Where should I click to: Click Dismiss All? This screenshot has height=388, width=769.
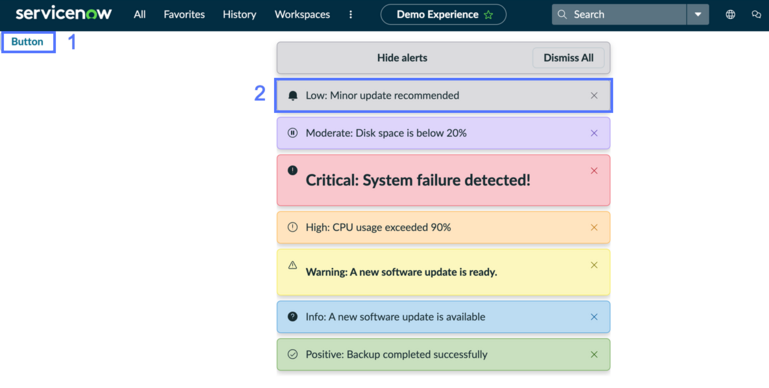coord(568,57)
